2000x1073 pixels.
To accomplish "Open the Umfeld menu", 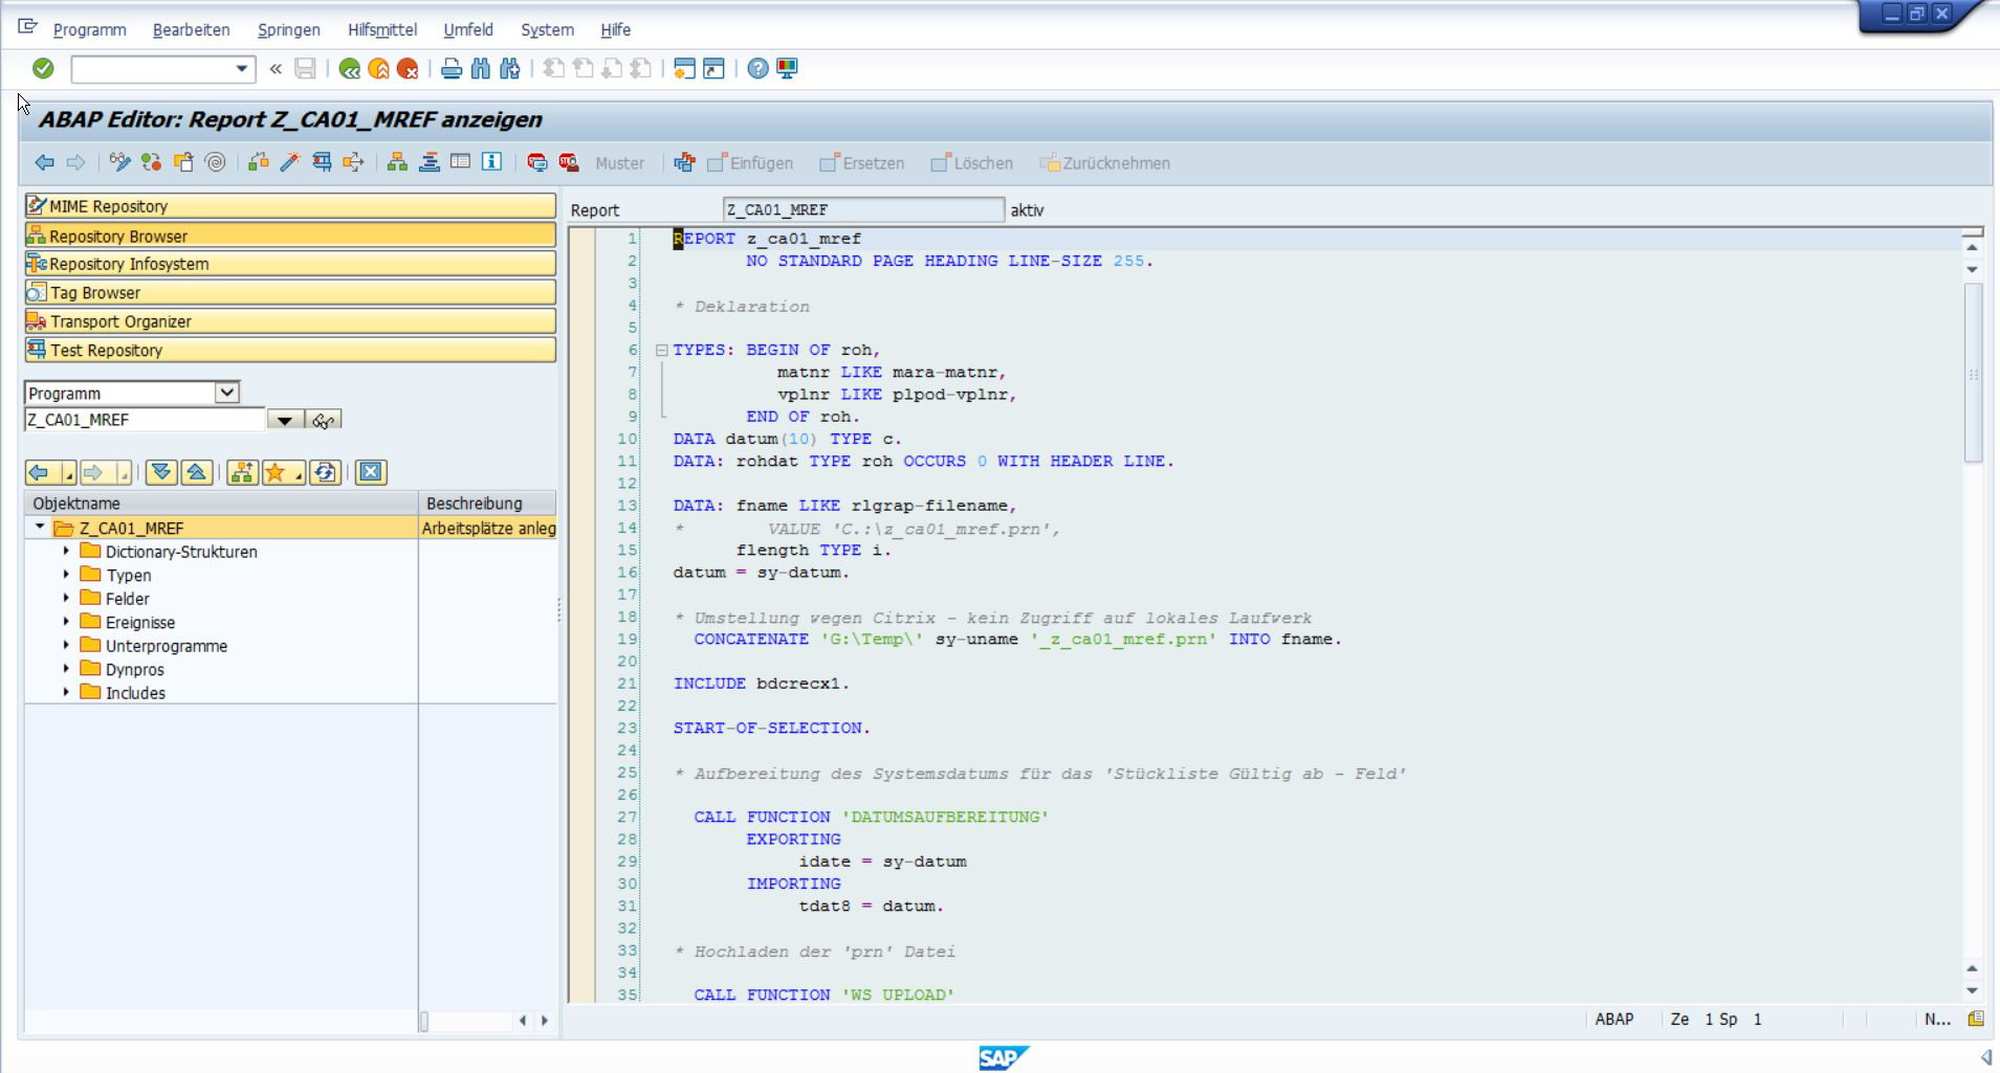I will (x=468, y=29).
